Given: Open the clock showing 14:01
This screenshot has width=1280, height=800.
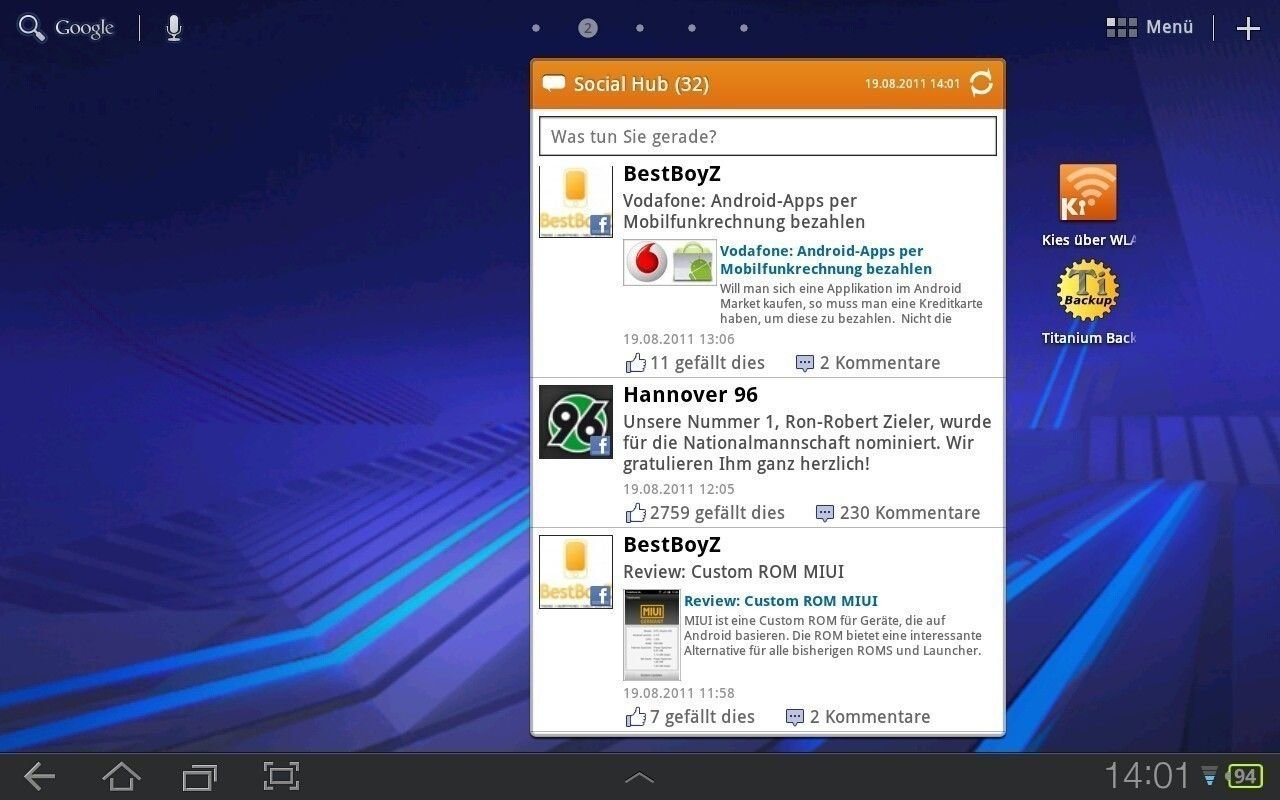Looking at the screenshot, I should tap(1147, 776).
